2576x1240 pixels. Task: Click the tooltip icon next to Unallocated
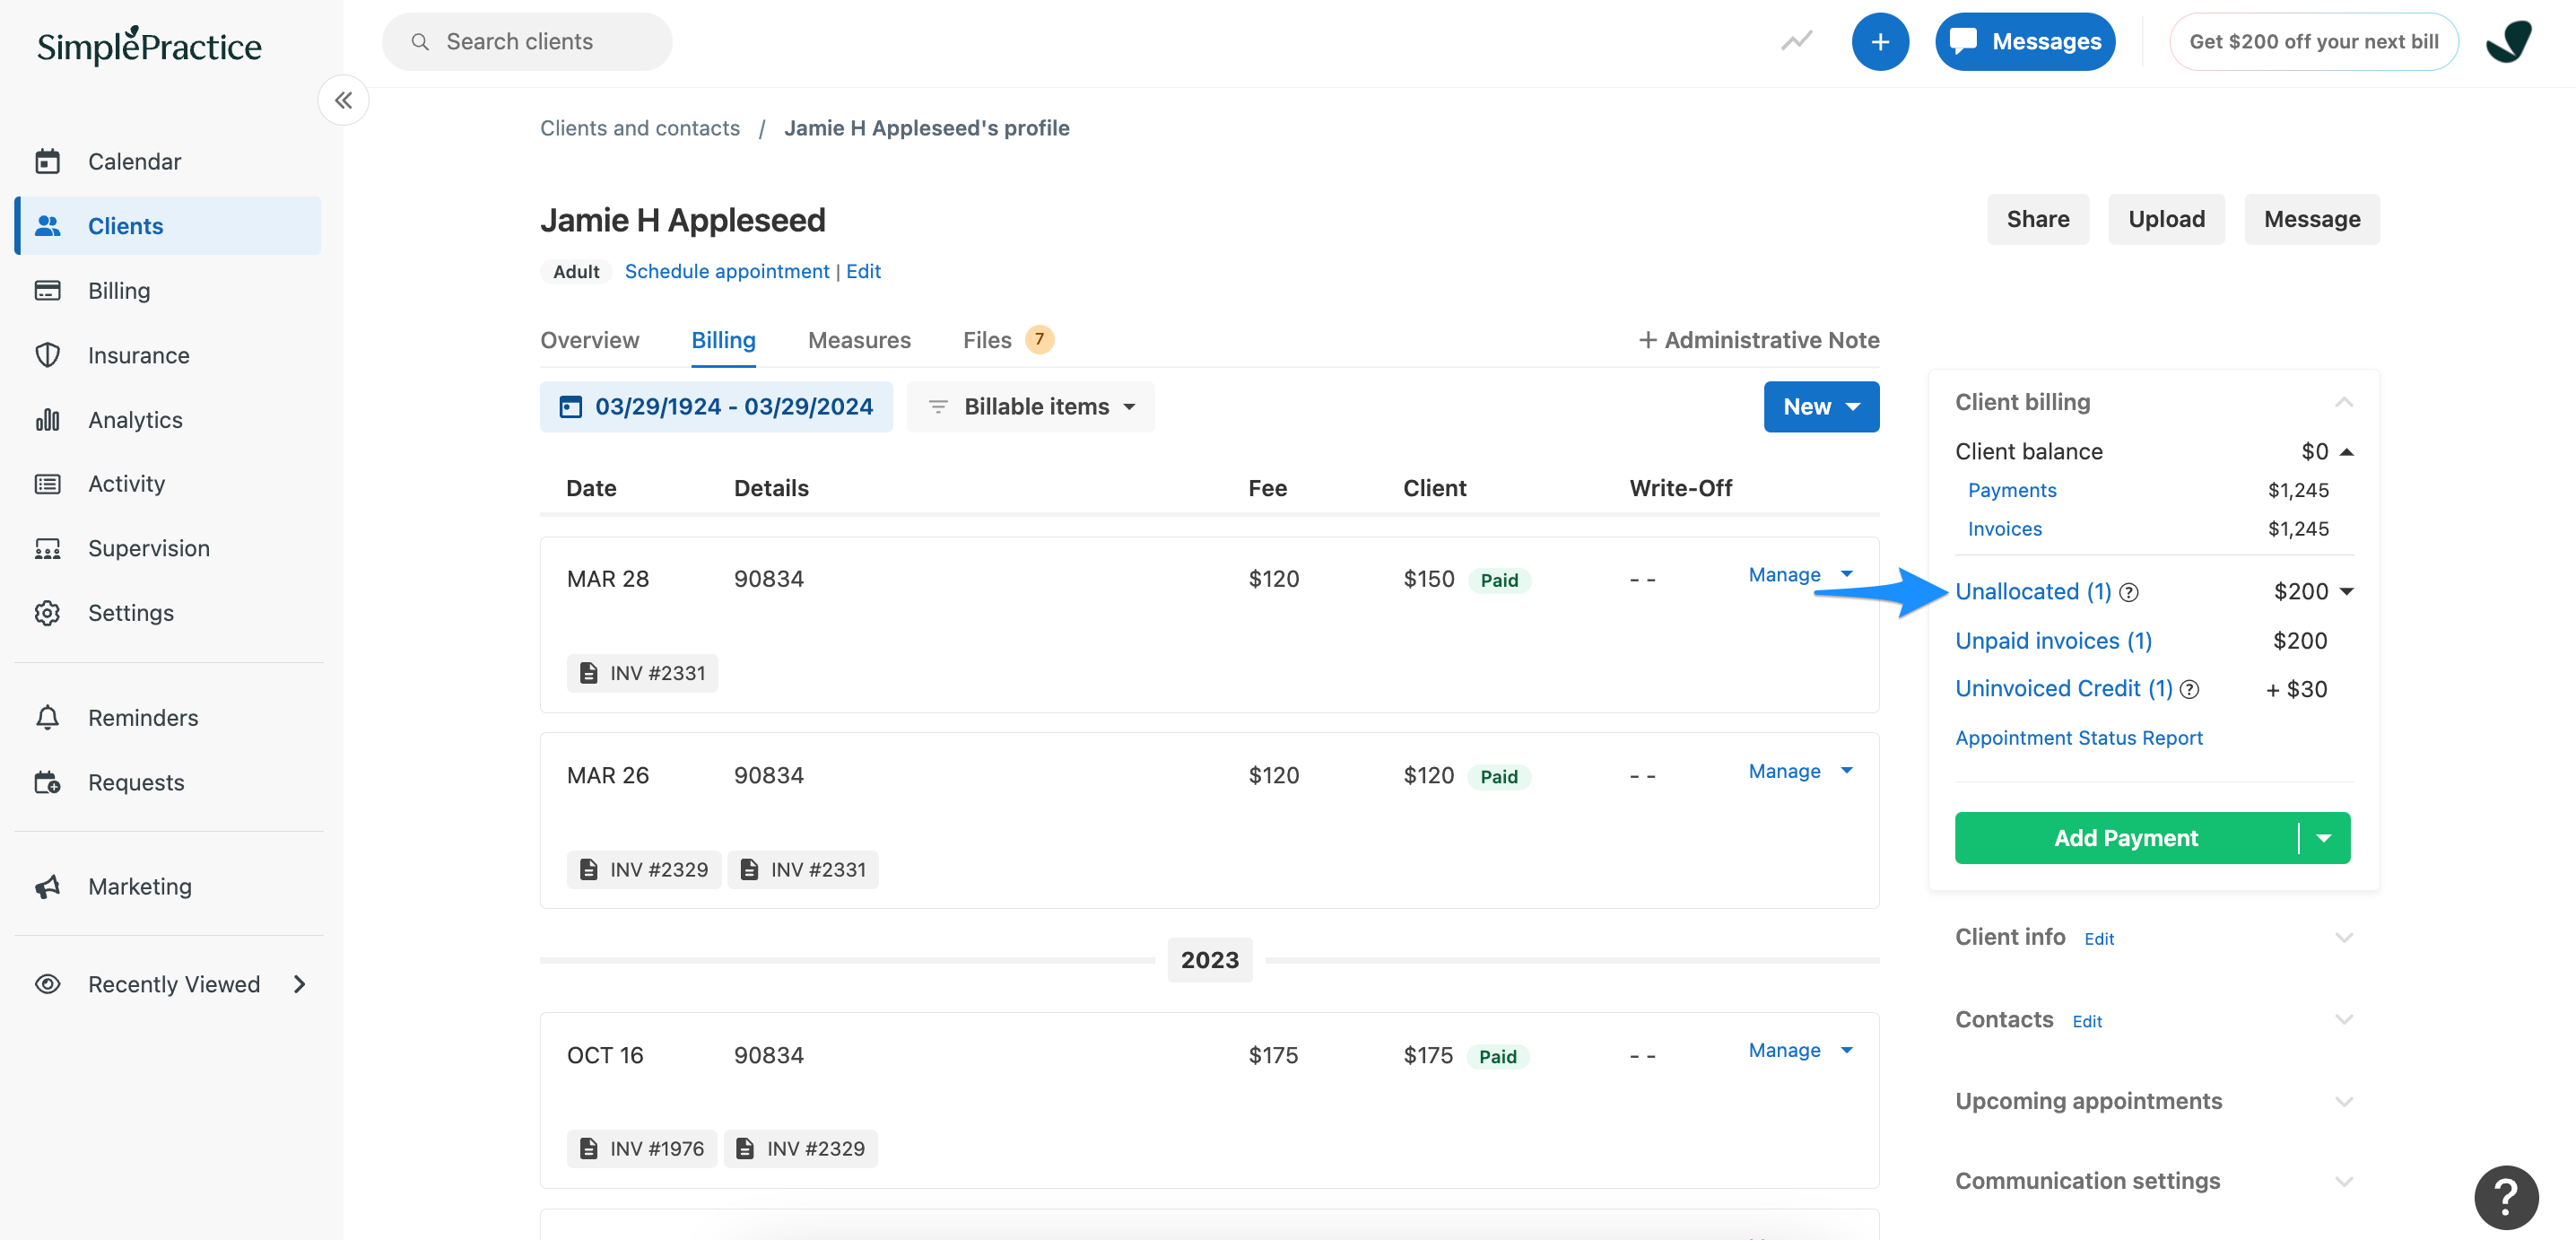pyautogui.click(x=2129, y=592)
